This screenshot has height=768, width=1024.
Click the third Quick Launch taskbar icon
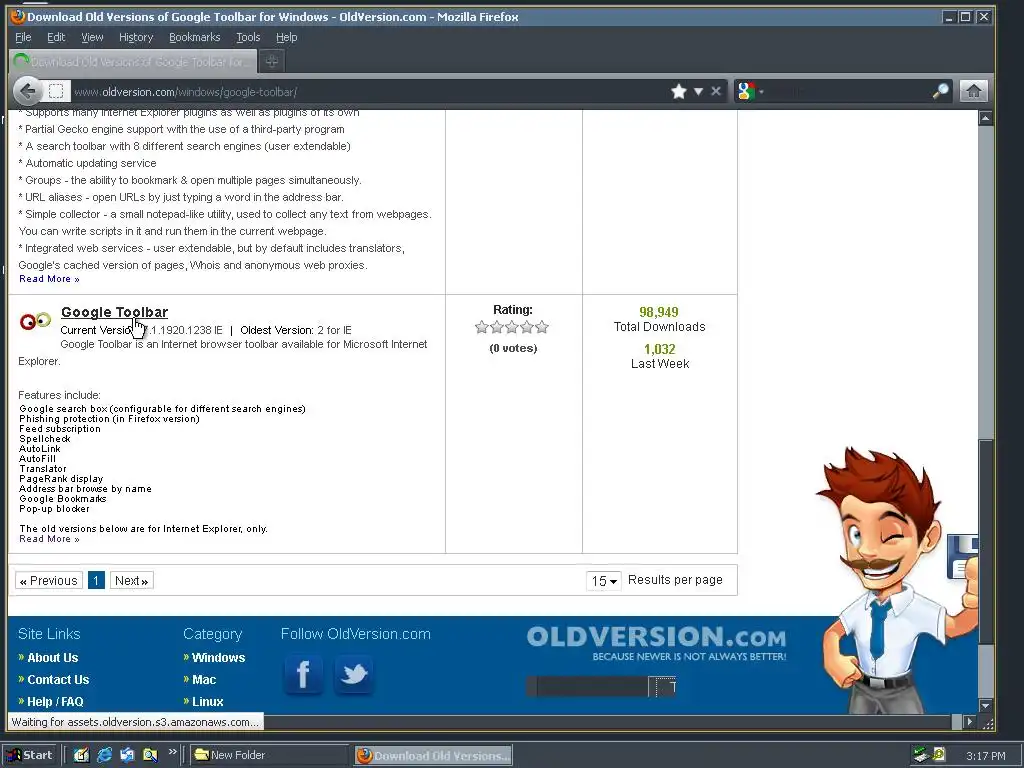[x=127, y=755]
